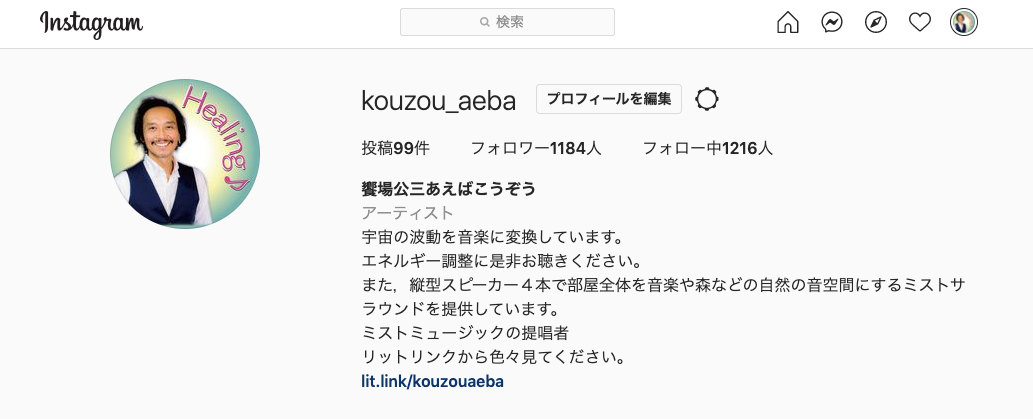Open the small profile avatar in the top bar

(964, 23)
